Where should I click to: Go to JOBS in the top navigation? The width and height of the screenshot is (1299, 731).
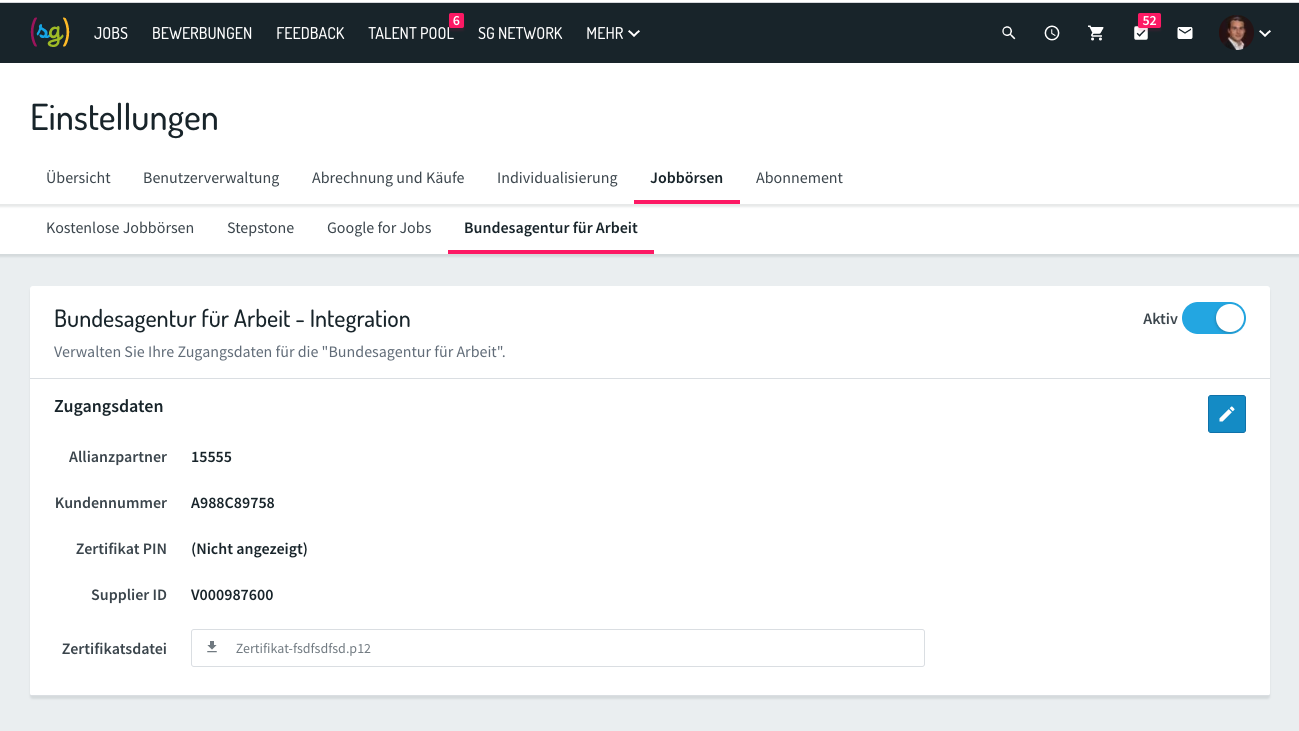click(x=111, y=33)
